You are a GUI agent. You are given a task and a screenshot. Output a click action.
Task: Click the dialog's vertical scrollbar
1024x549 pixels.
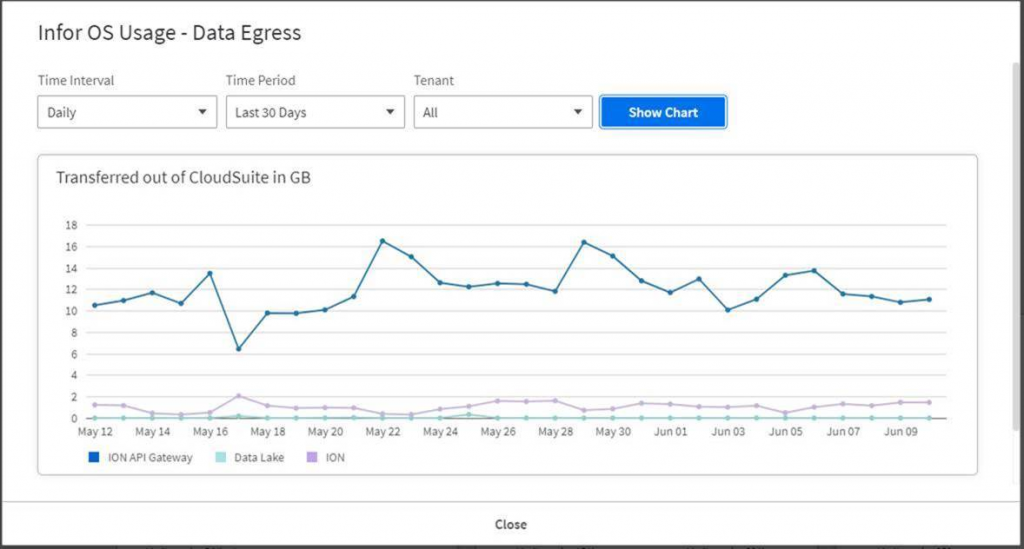tap(1015, 247)
